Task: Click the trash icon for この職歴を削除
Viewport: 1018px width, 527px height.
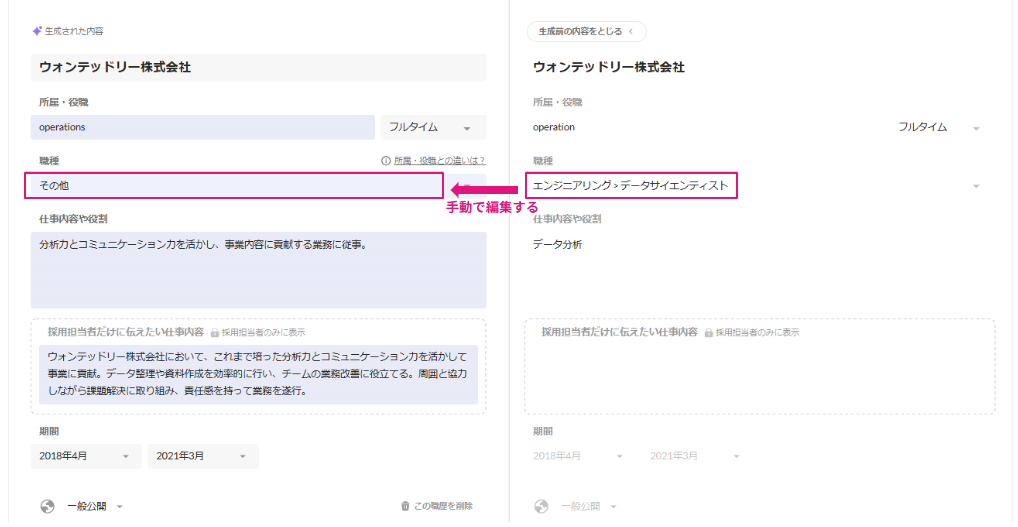Action: tap(405, 506)
